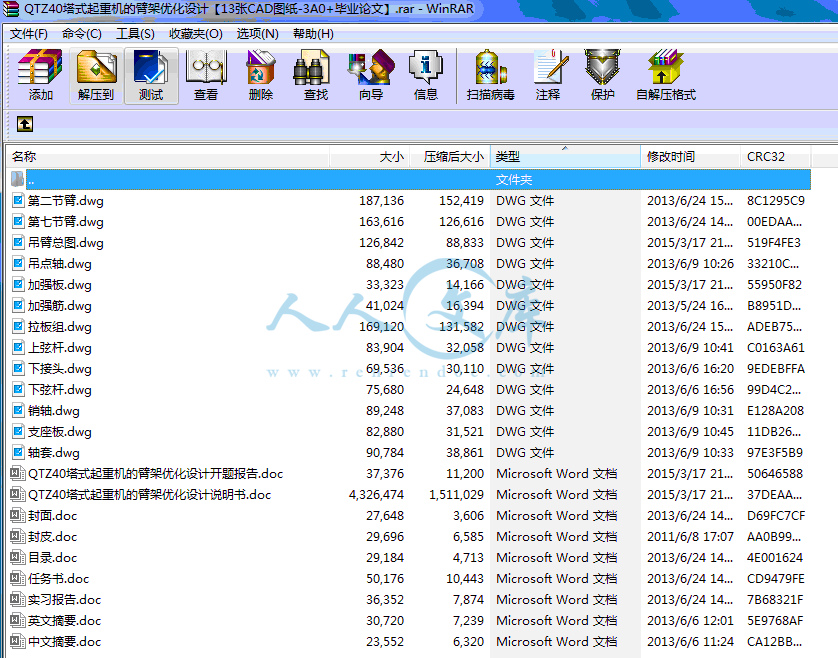Select file 下弦杆.dwg
The height and width of the screenshot is (658, 838).
click(x=60, y=390)
